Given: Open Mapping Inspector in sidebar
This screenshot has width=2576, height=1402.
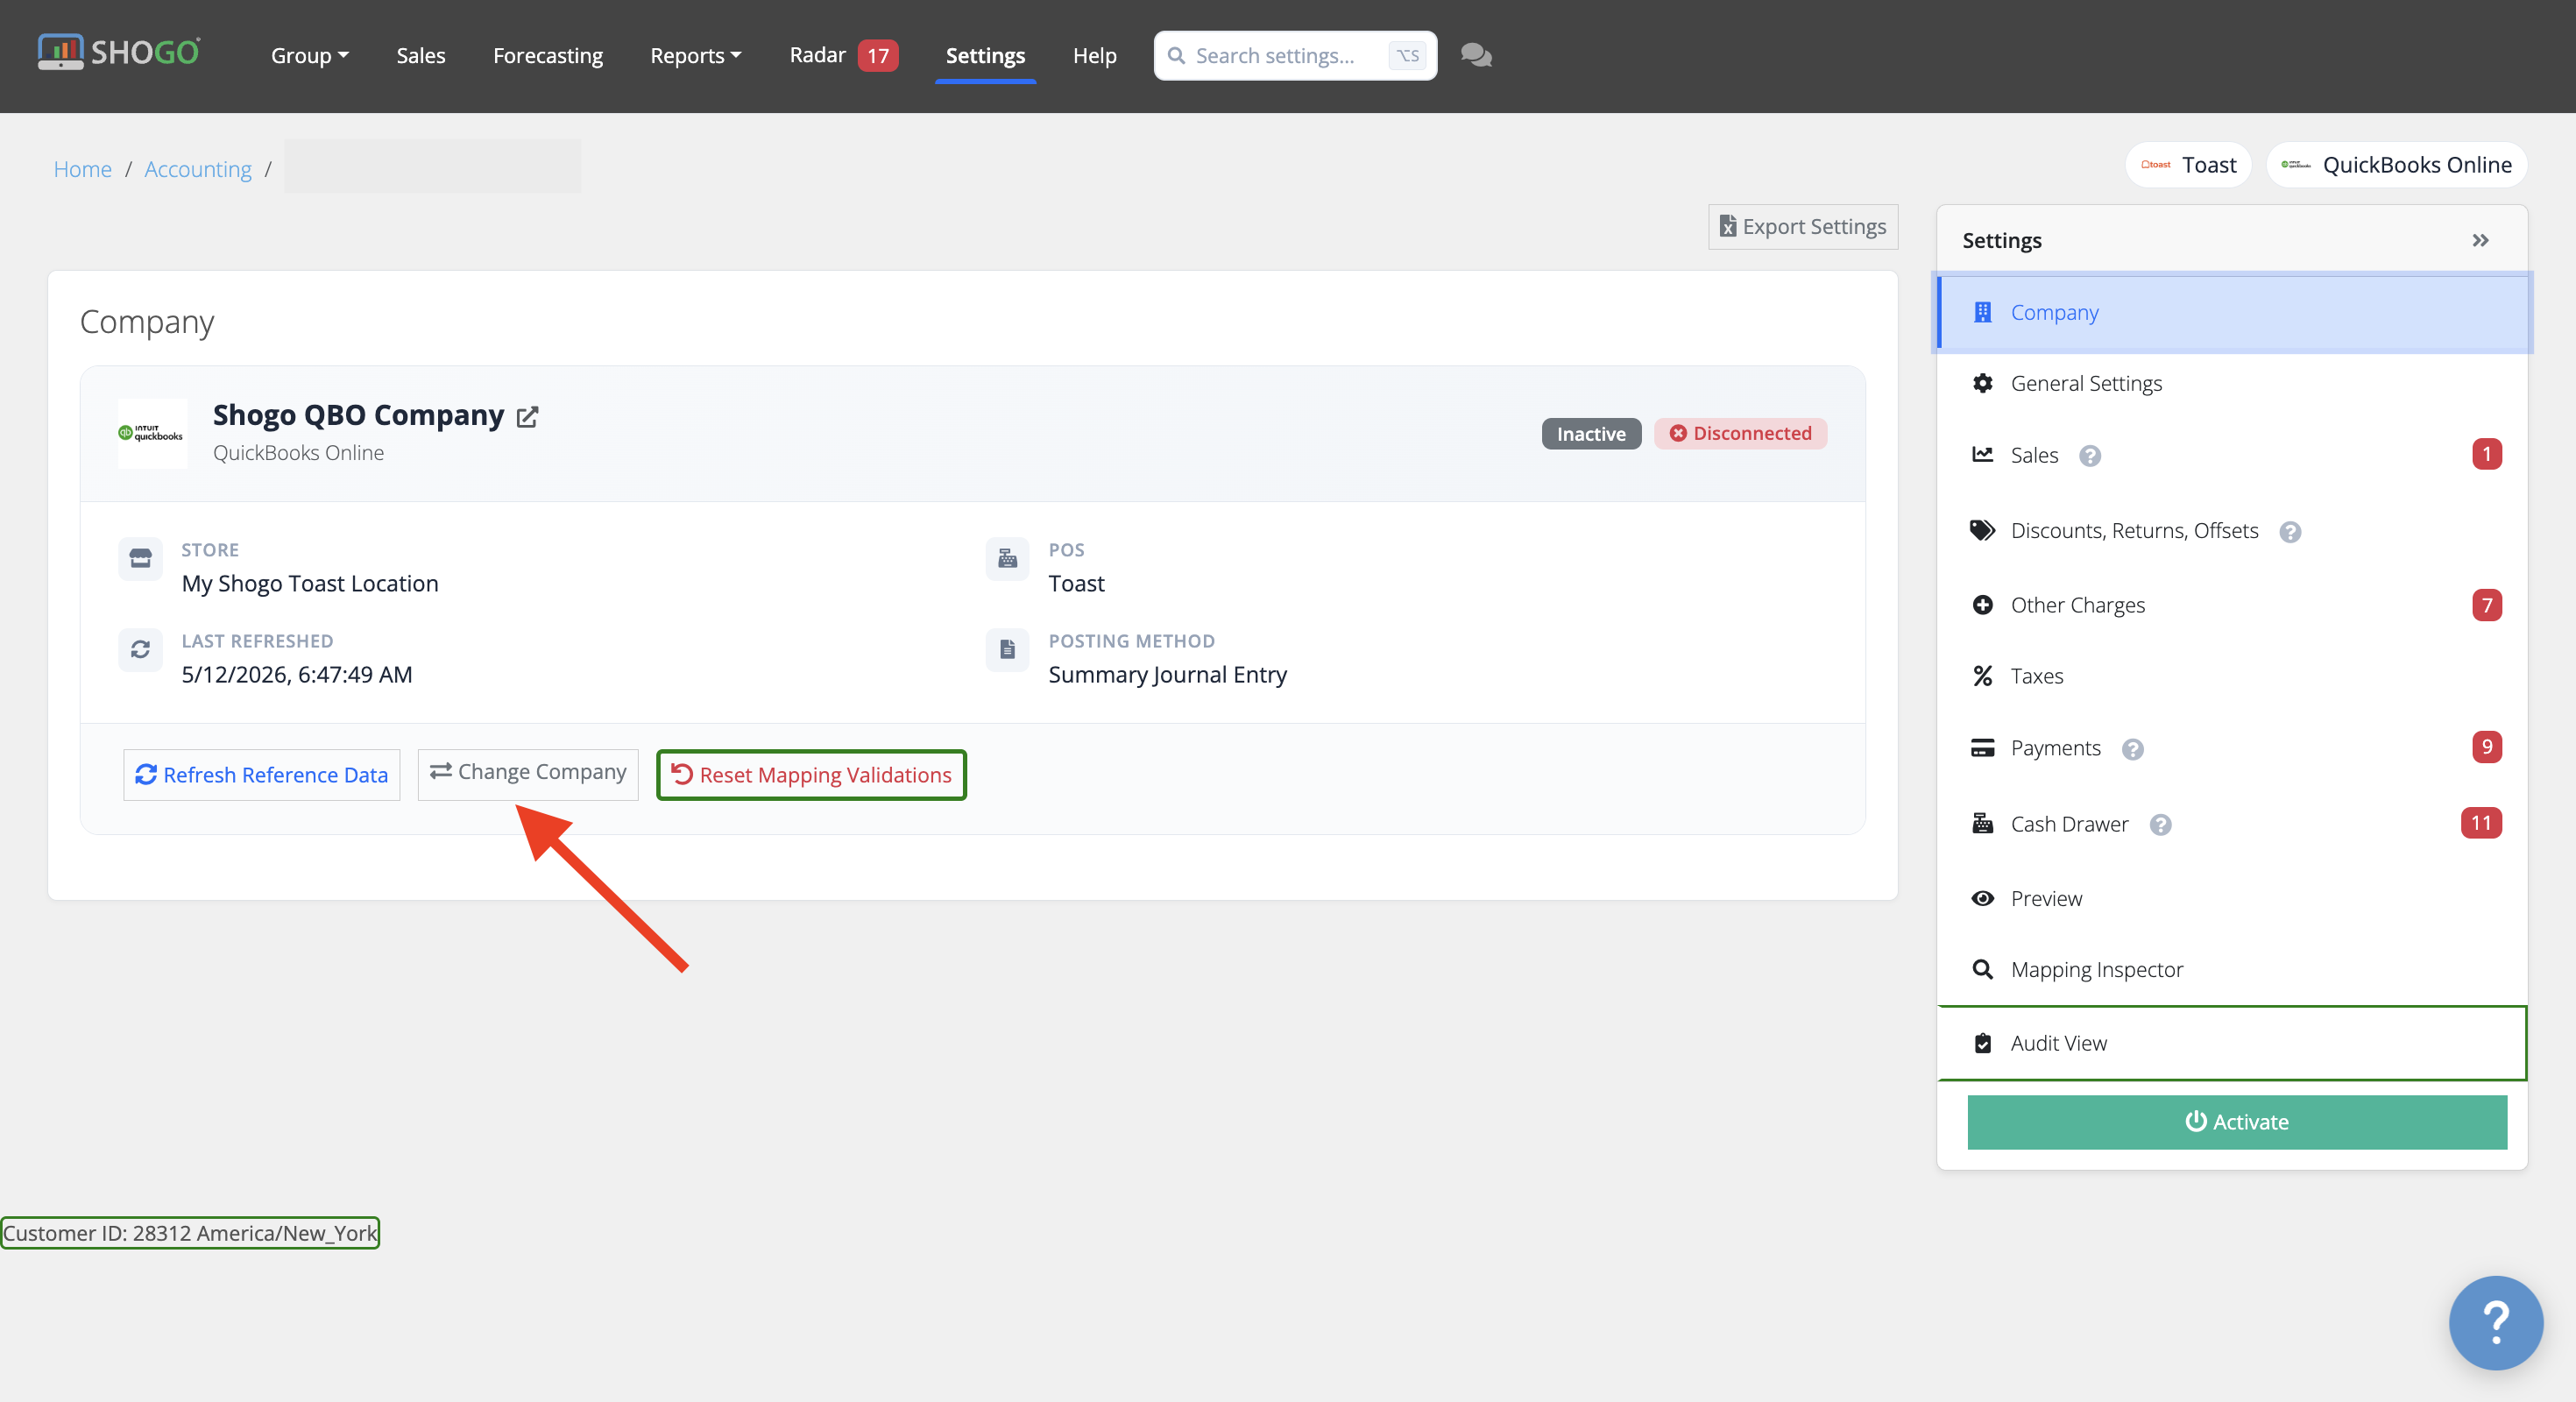Looking at the screenshot, I should tap(2232, 969).
